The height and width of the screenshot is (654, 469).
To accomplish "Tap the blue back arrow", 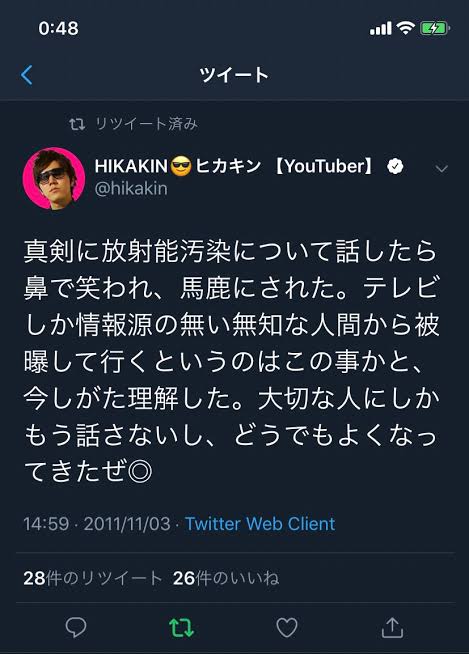I will click(27, 75).
